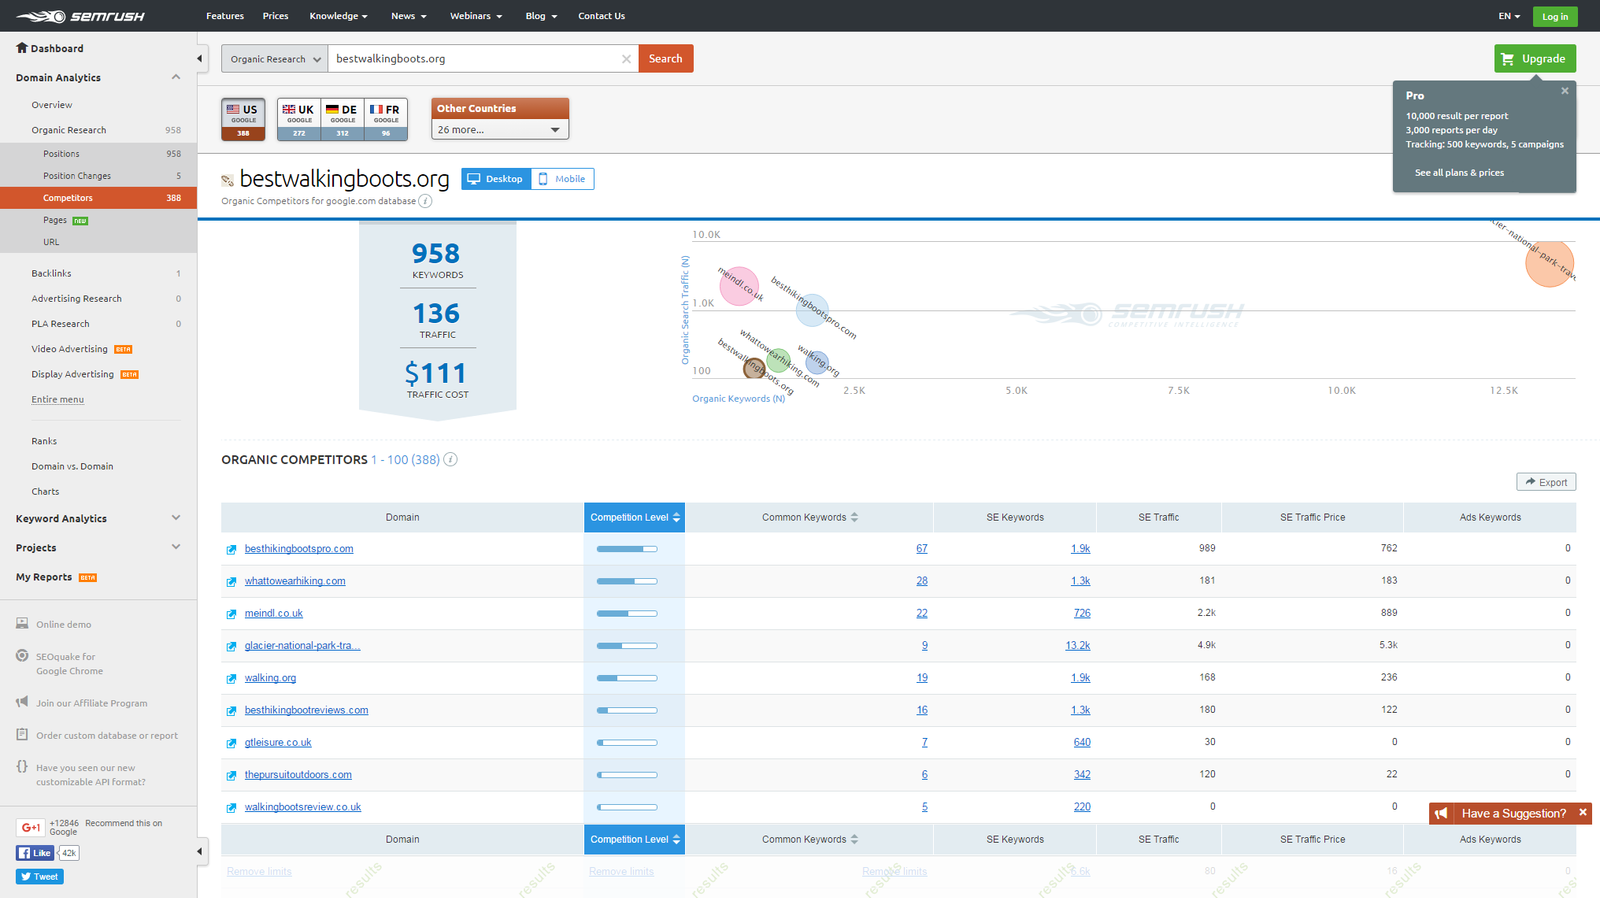Close the Pro plan tooltip

coord(1565,91)
